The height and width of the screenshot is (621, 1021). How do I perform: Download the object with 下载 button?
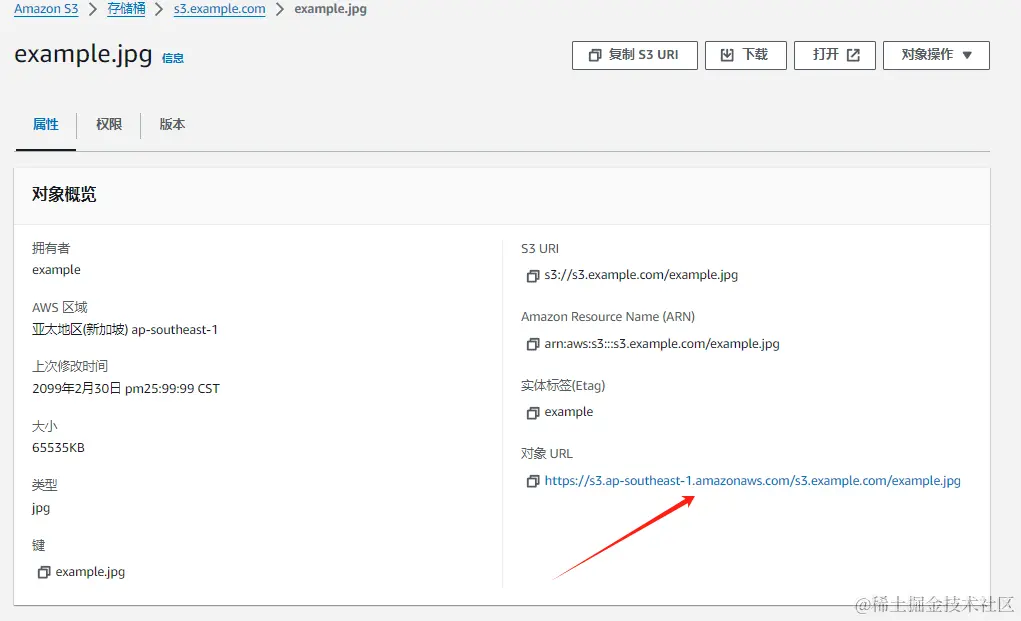pyautogui.click(x=746, y=55)
